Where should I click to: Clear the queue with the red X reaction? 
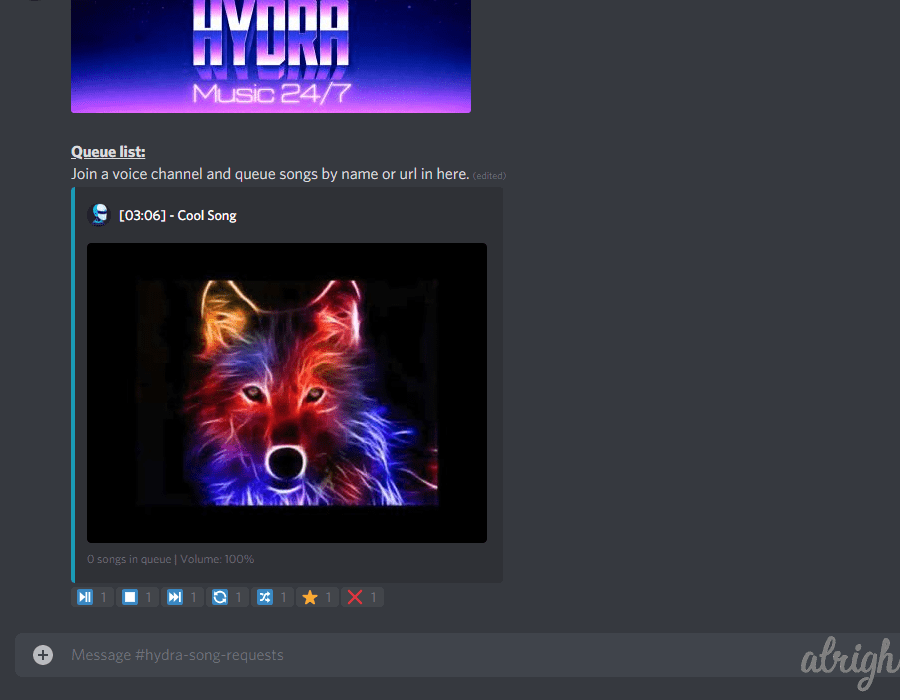[x=355, y=596]
